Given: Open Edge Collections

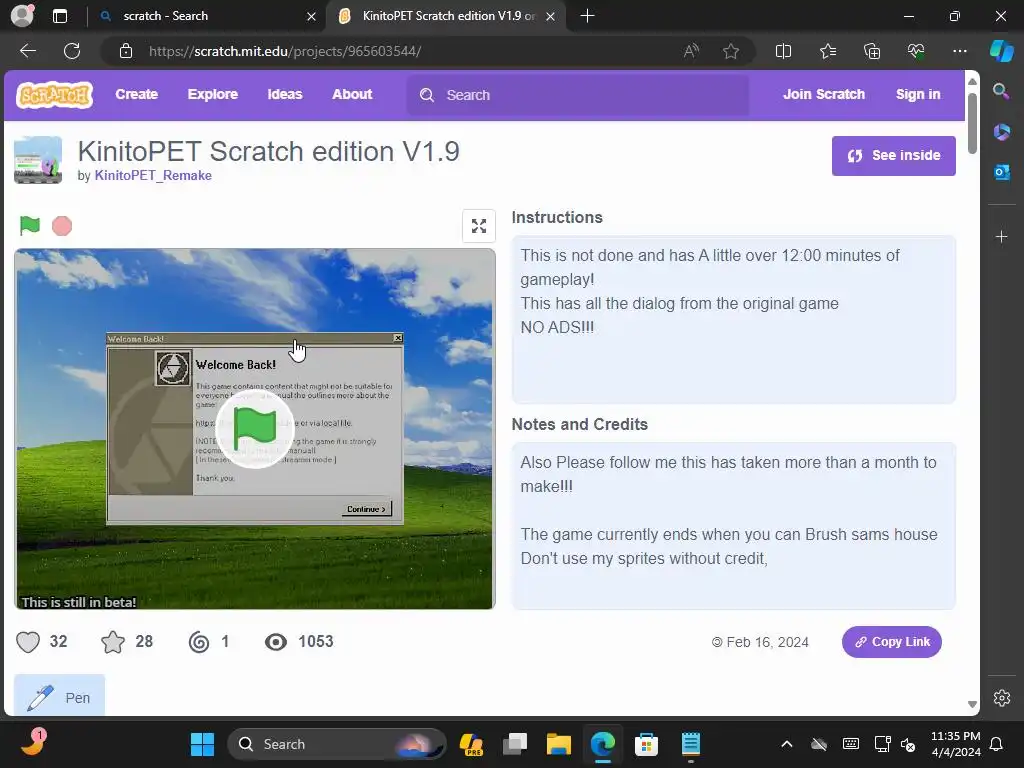Looking at the screenshot, I should point(872,51).
